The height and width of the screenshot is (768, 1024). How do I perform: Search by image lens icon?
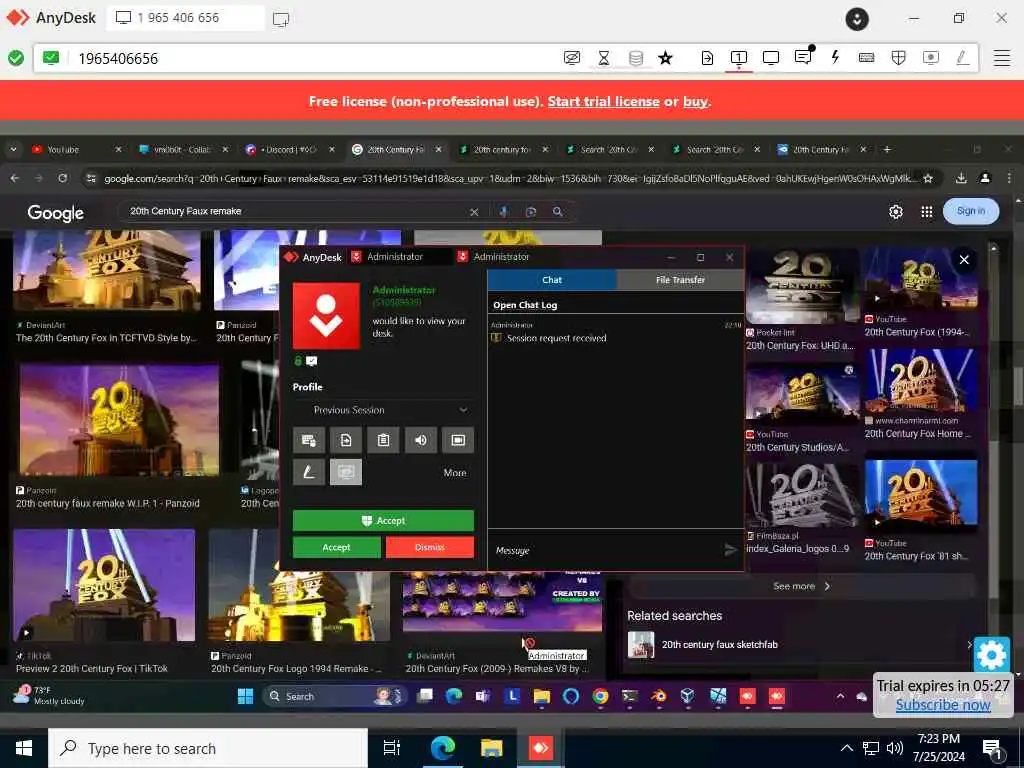(x=531, y=212)
